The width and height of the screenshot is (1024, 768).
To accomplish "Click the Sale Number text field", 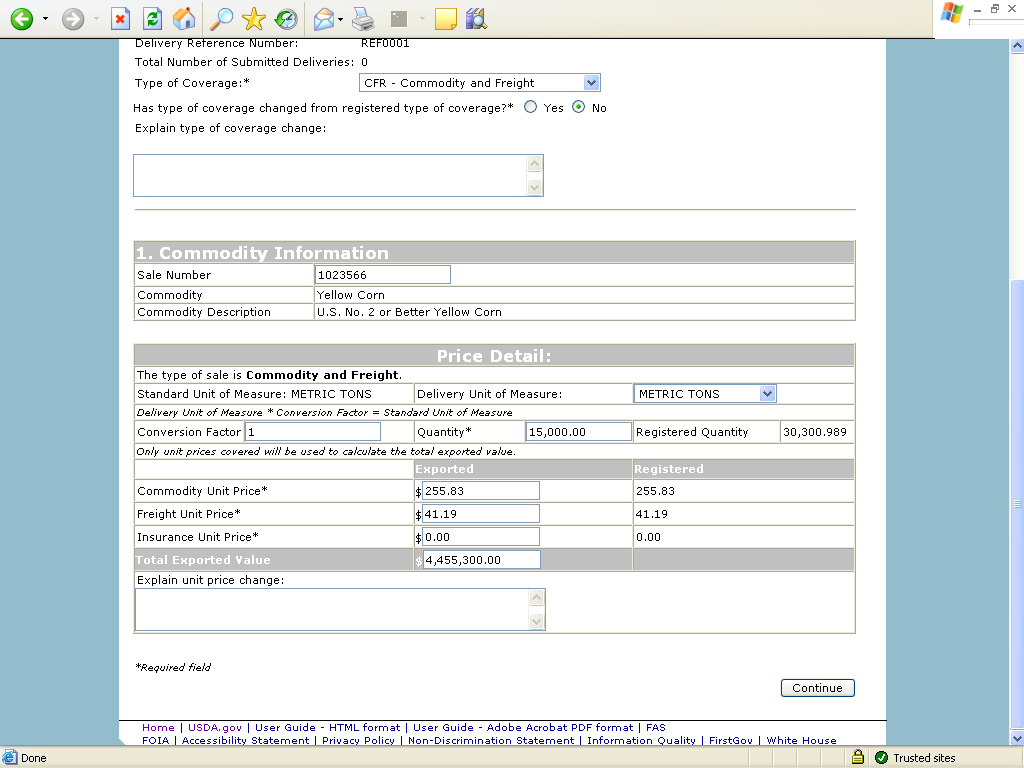I will pos(382,275).
